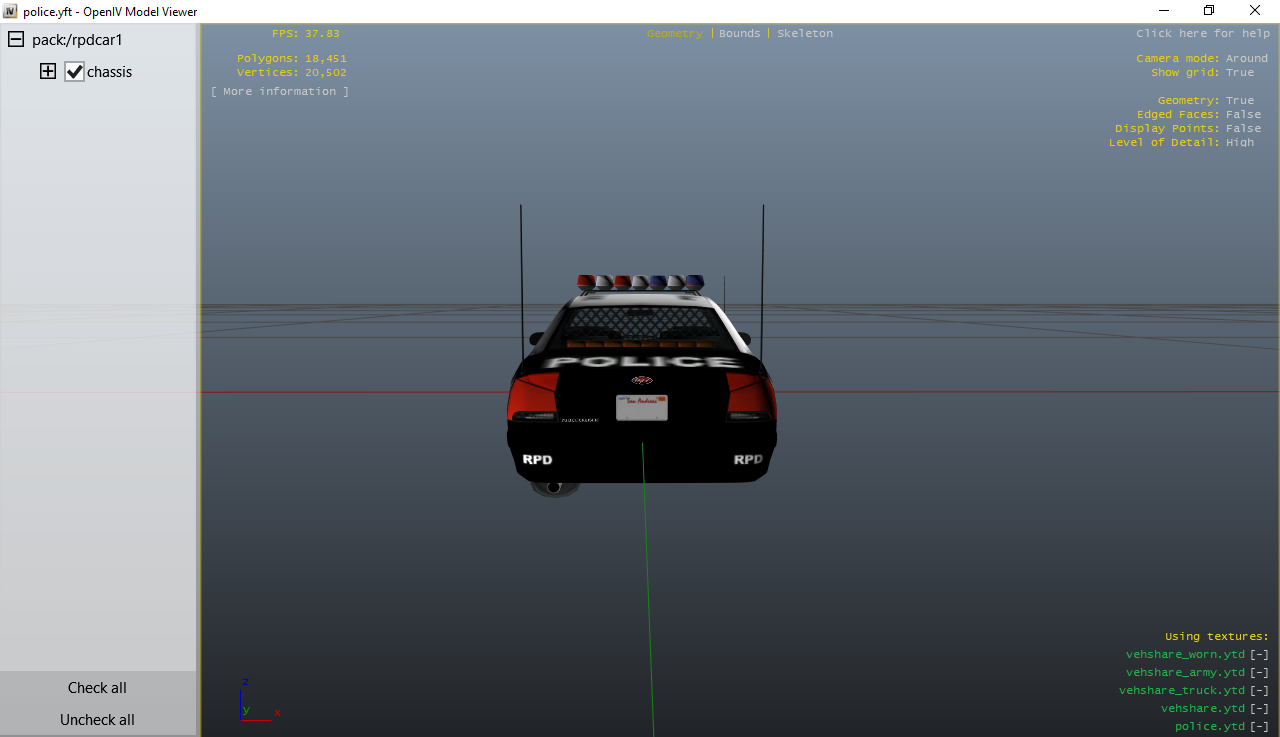Expand the chassis tree node
Viewport: 1280px width, 737px height.
click(47, 72)
